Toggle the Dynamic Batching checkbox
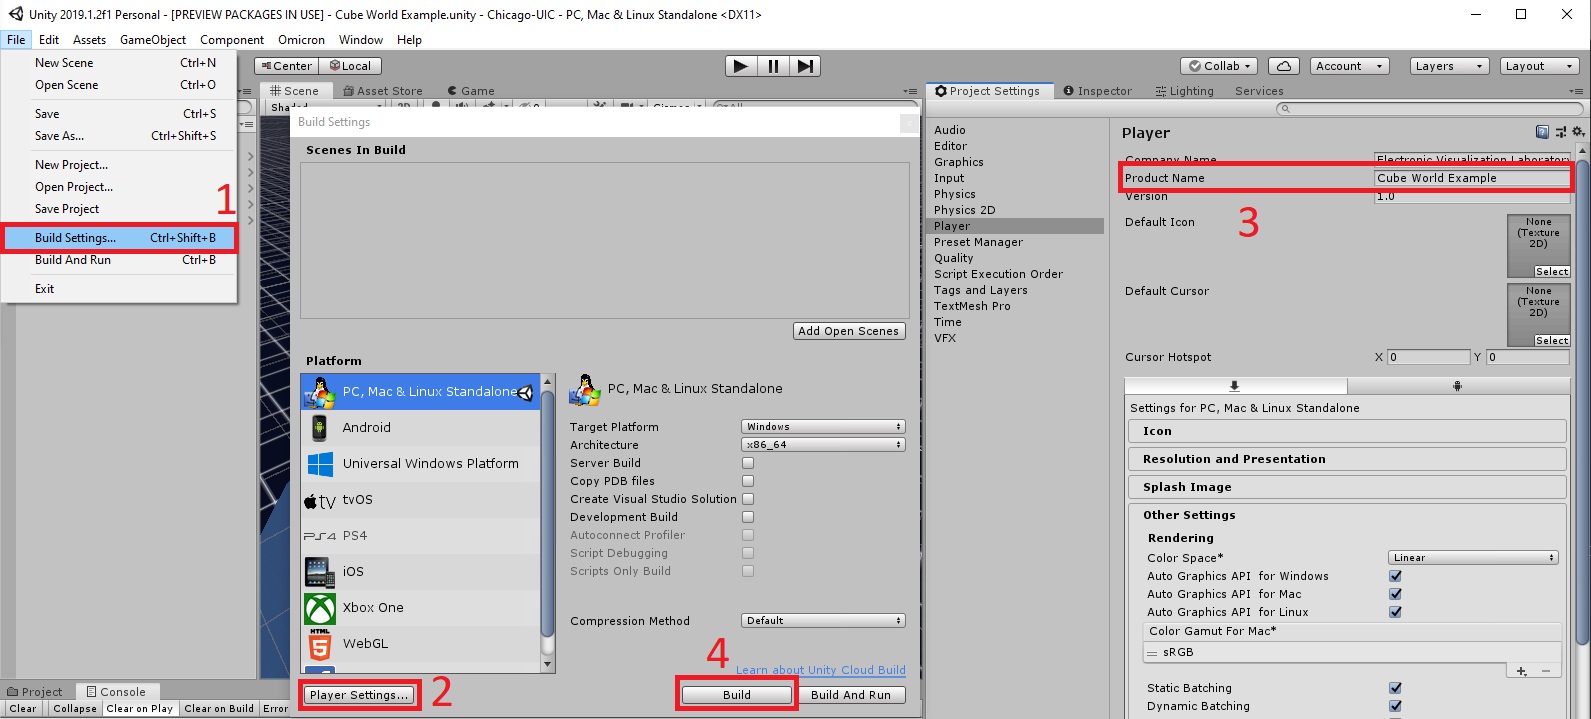Screen dimensions: 1591x719 [1396, 706]
